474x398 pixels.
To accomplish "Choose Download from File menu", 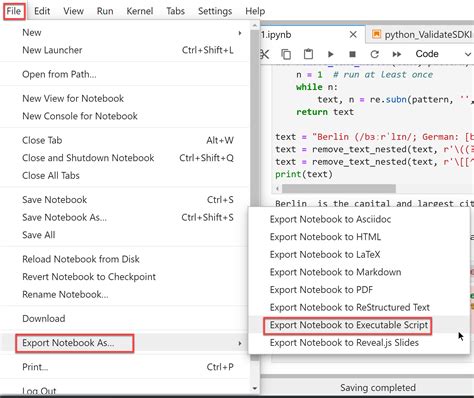I will coord(125,318).
